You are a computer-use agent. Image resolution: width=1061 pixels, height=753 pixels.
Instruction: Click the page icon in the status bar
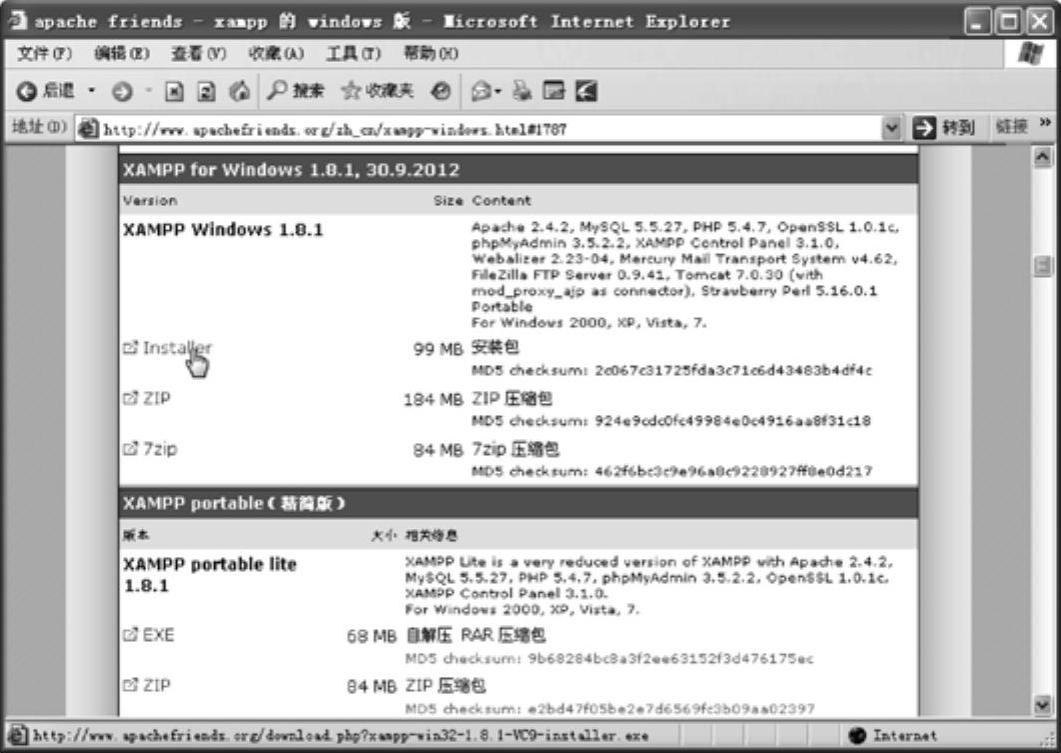point(18,735)
